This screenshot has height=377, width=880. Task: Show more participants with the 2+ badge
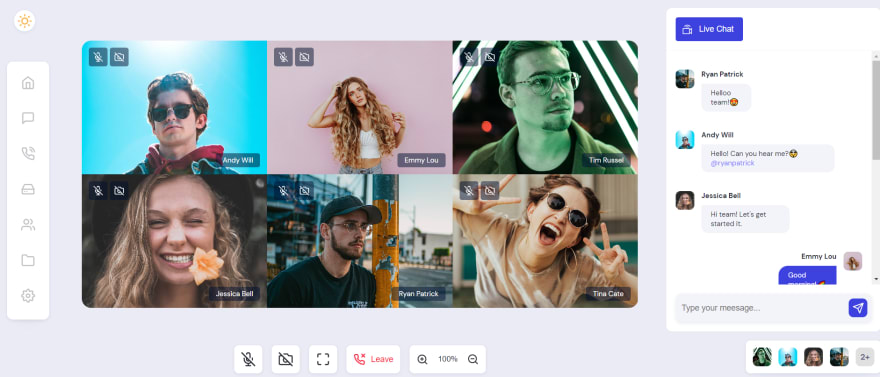tap(865, 357)
